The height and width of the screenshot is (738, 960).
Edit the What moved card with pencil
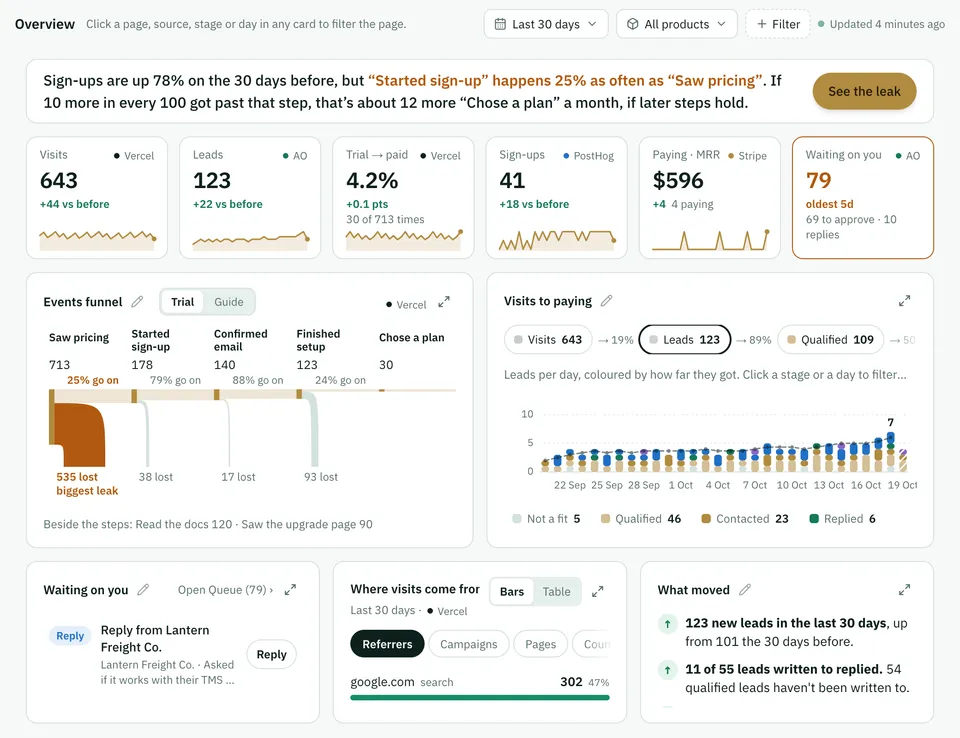point(744,589)
